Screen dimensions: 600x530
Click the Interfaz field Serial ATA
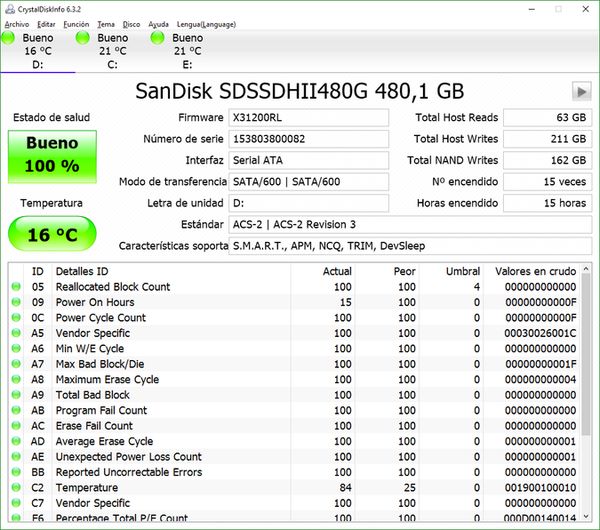(x=309, y=160)
